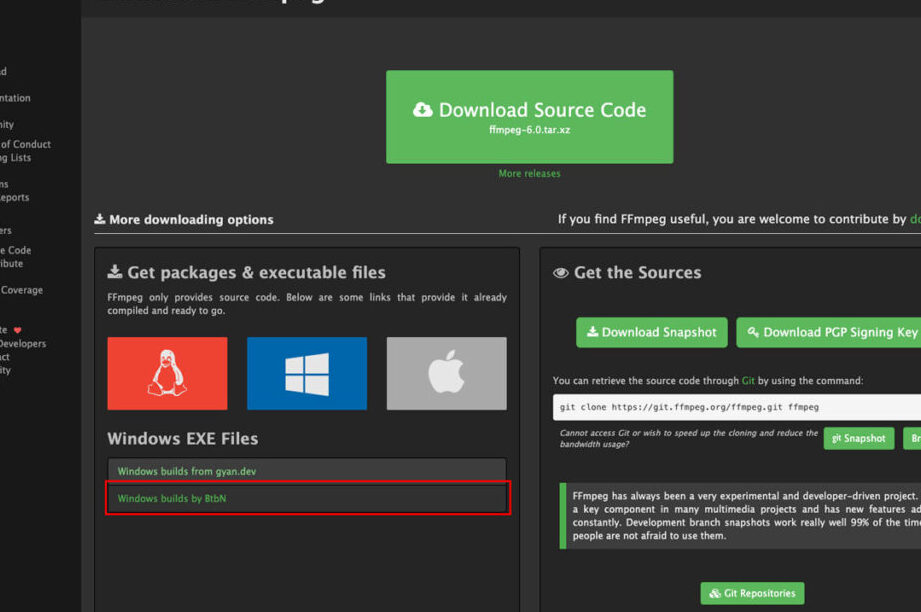Viewport: 921px width, 612px height.
Task: Open the Git Repositories button
Action: pos(752,593)
